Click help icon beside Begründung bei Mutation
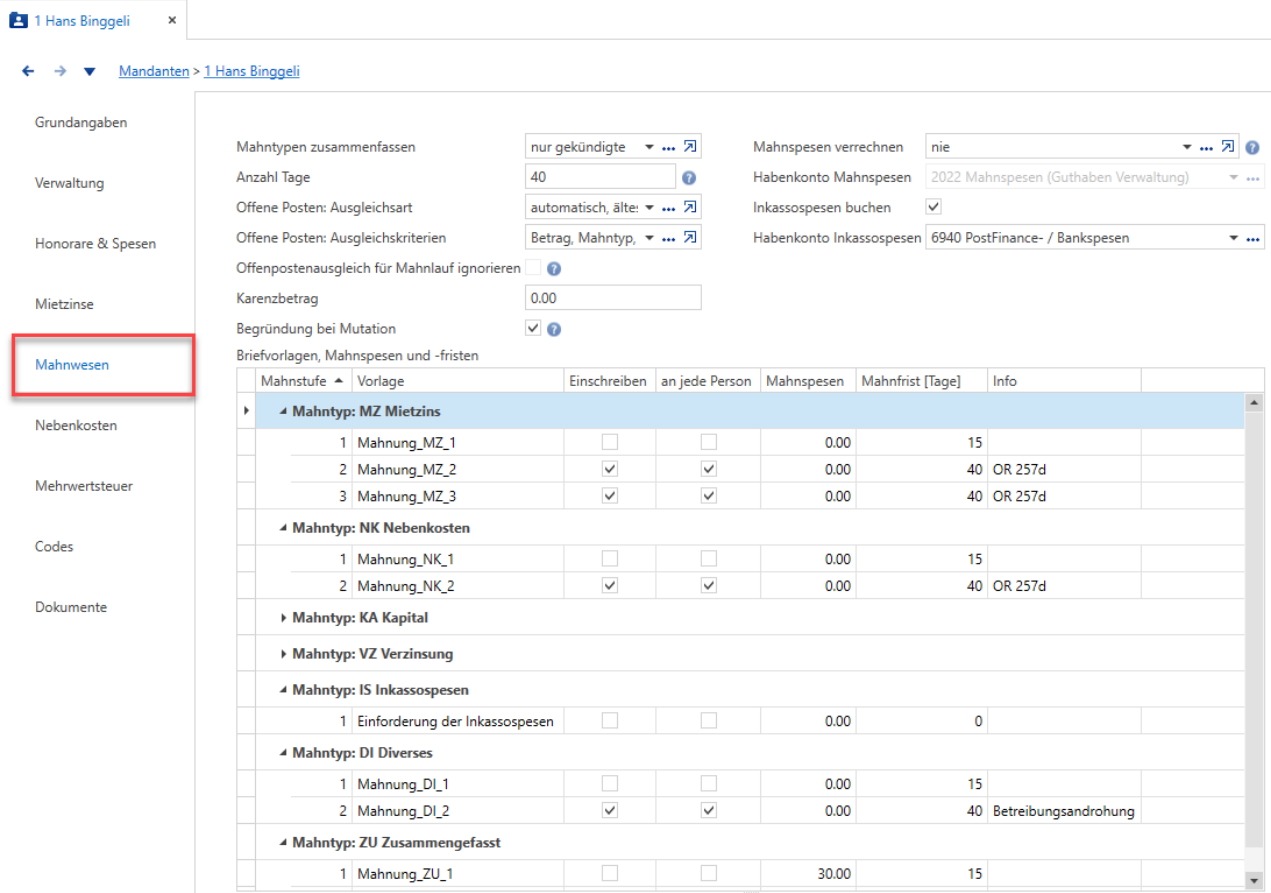 tap(554, 329)
